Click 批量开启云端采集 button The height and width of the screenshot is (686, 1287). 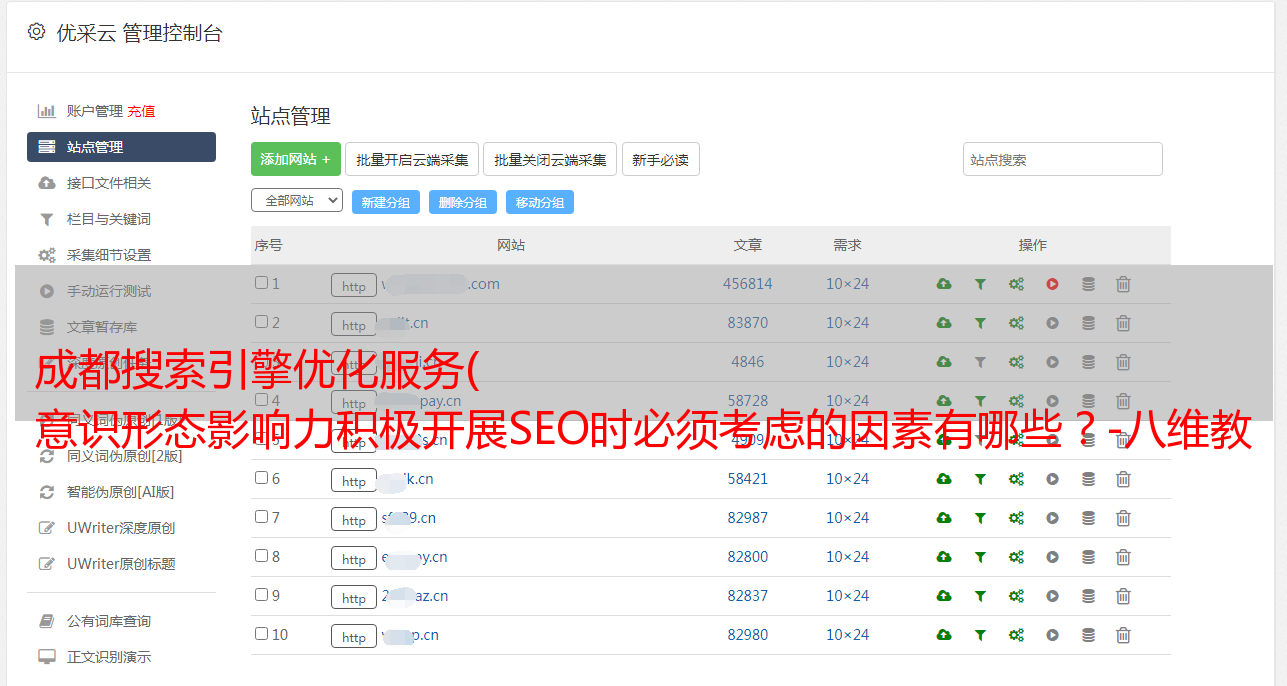point(412,159)
